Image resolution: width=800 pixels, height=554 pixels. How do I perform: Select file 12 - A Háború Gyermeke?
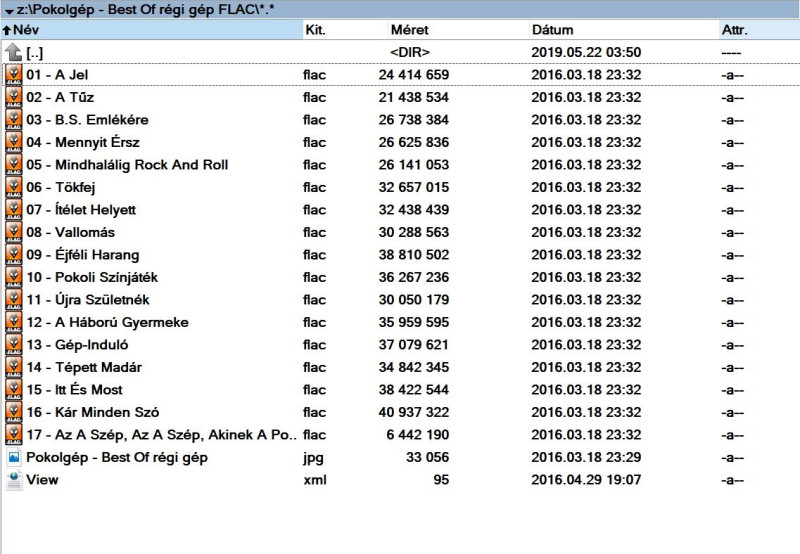click(x=108, y=322)
